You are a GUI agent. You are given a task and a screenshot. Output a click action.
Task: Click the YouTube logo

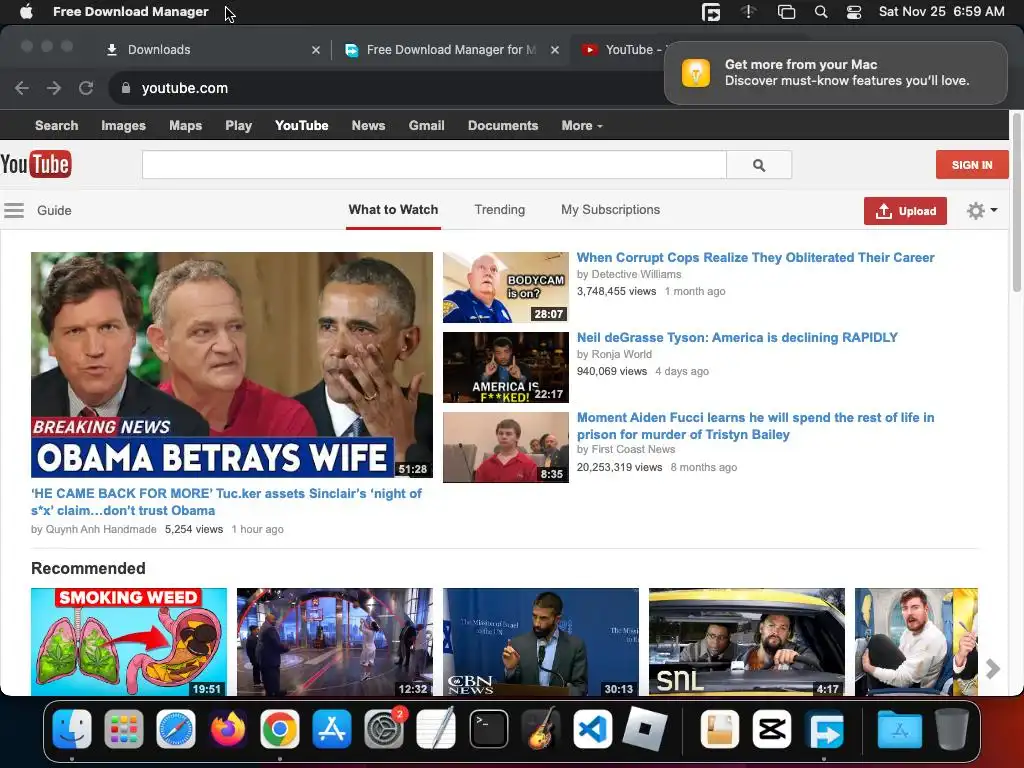coord(36,165)
